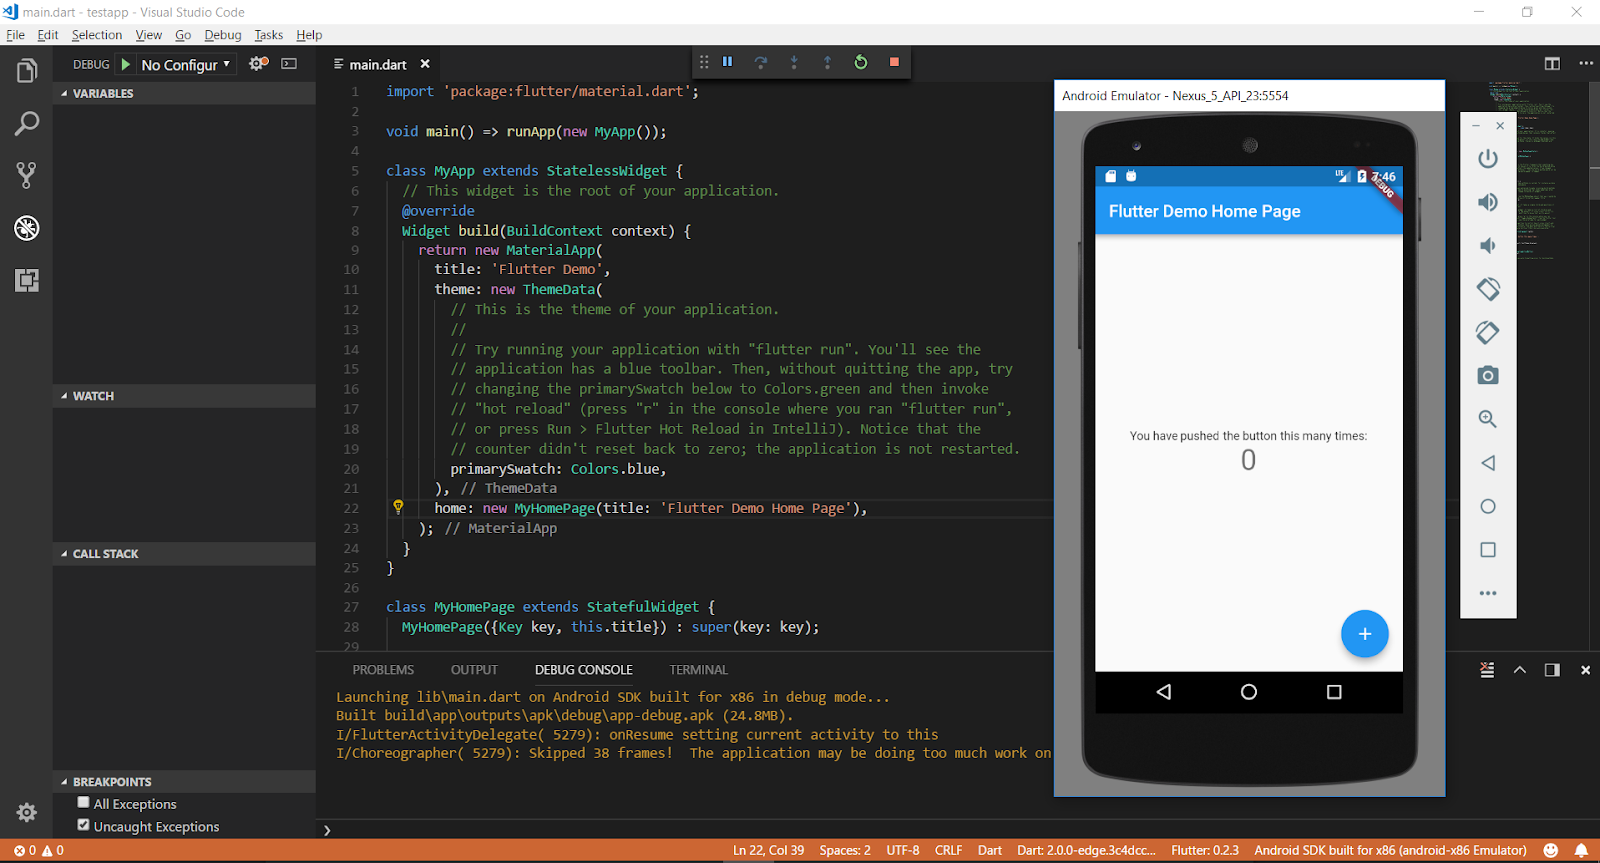The height and width of the screenshot is (863, 1600).
Task: Move the panel to the side
Action: [1552, 670]
